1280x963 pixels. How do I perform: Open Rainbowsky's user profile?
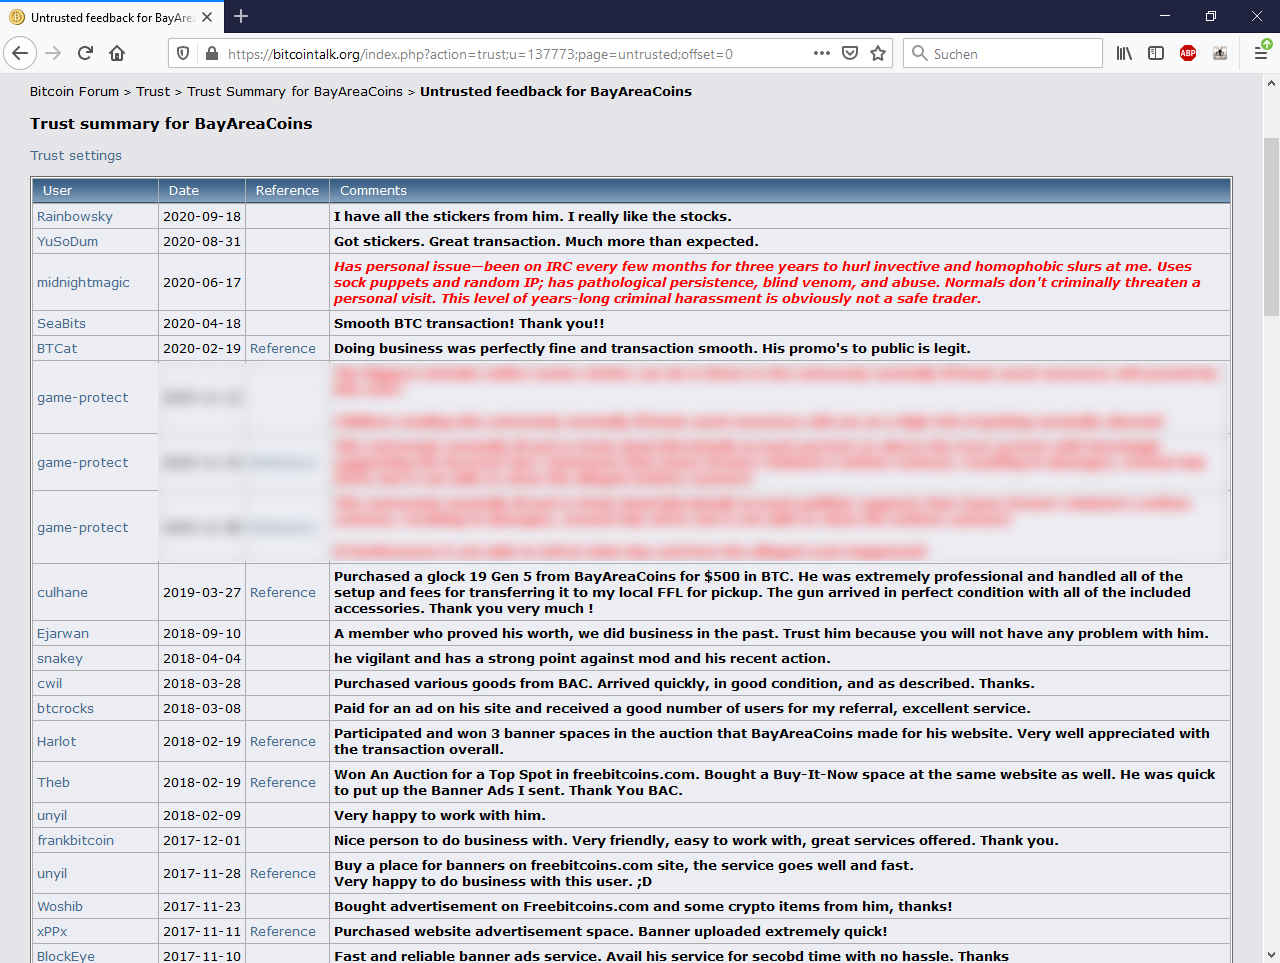(x=75, y=216)
